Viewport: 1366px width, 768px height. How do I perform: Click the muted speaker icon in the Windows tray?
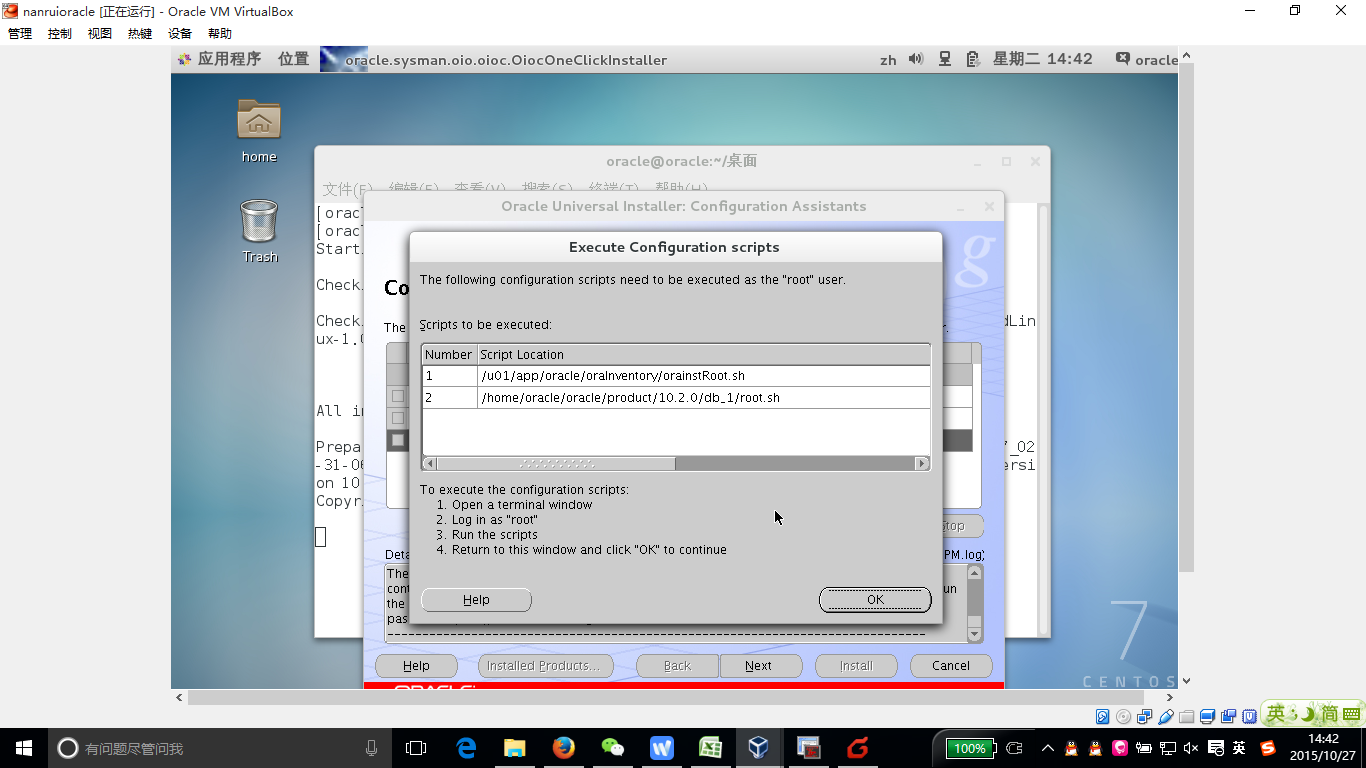(x=1191, y=748)
